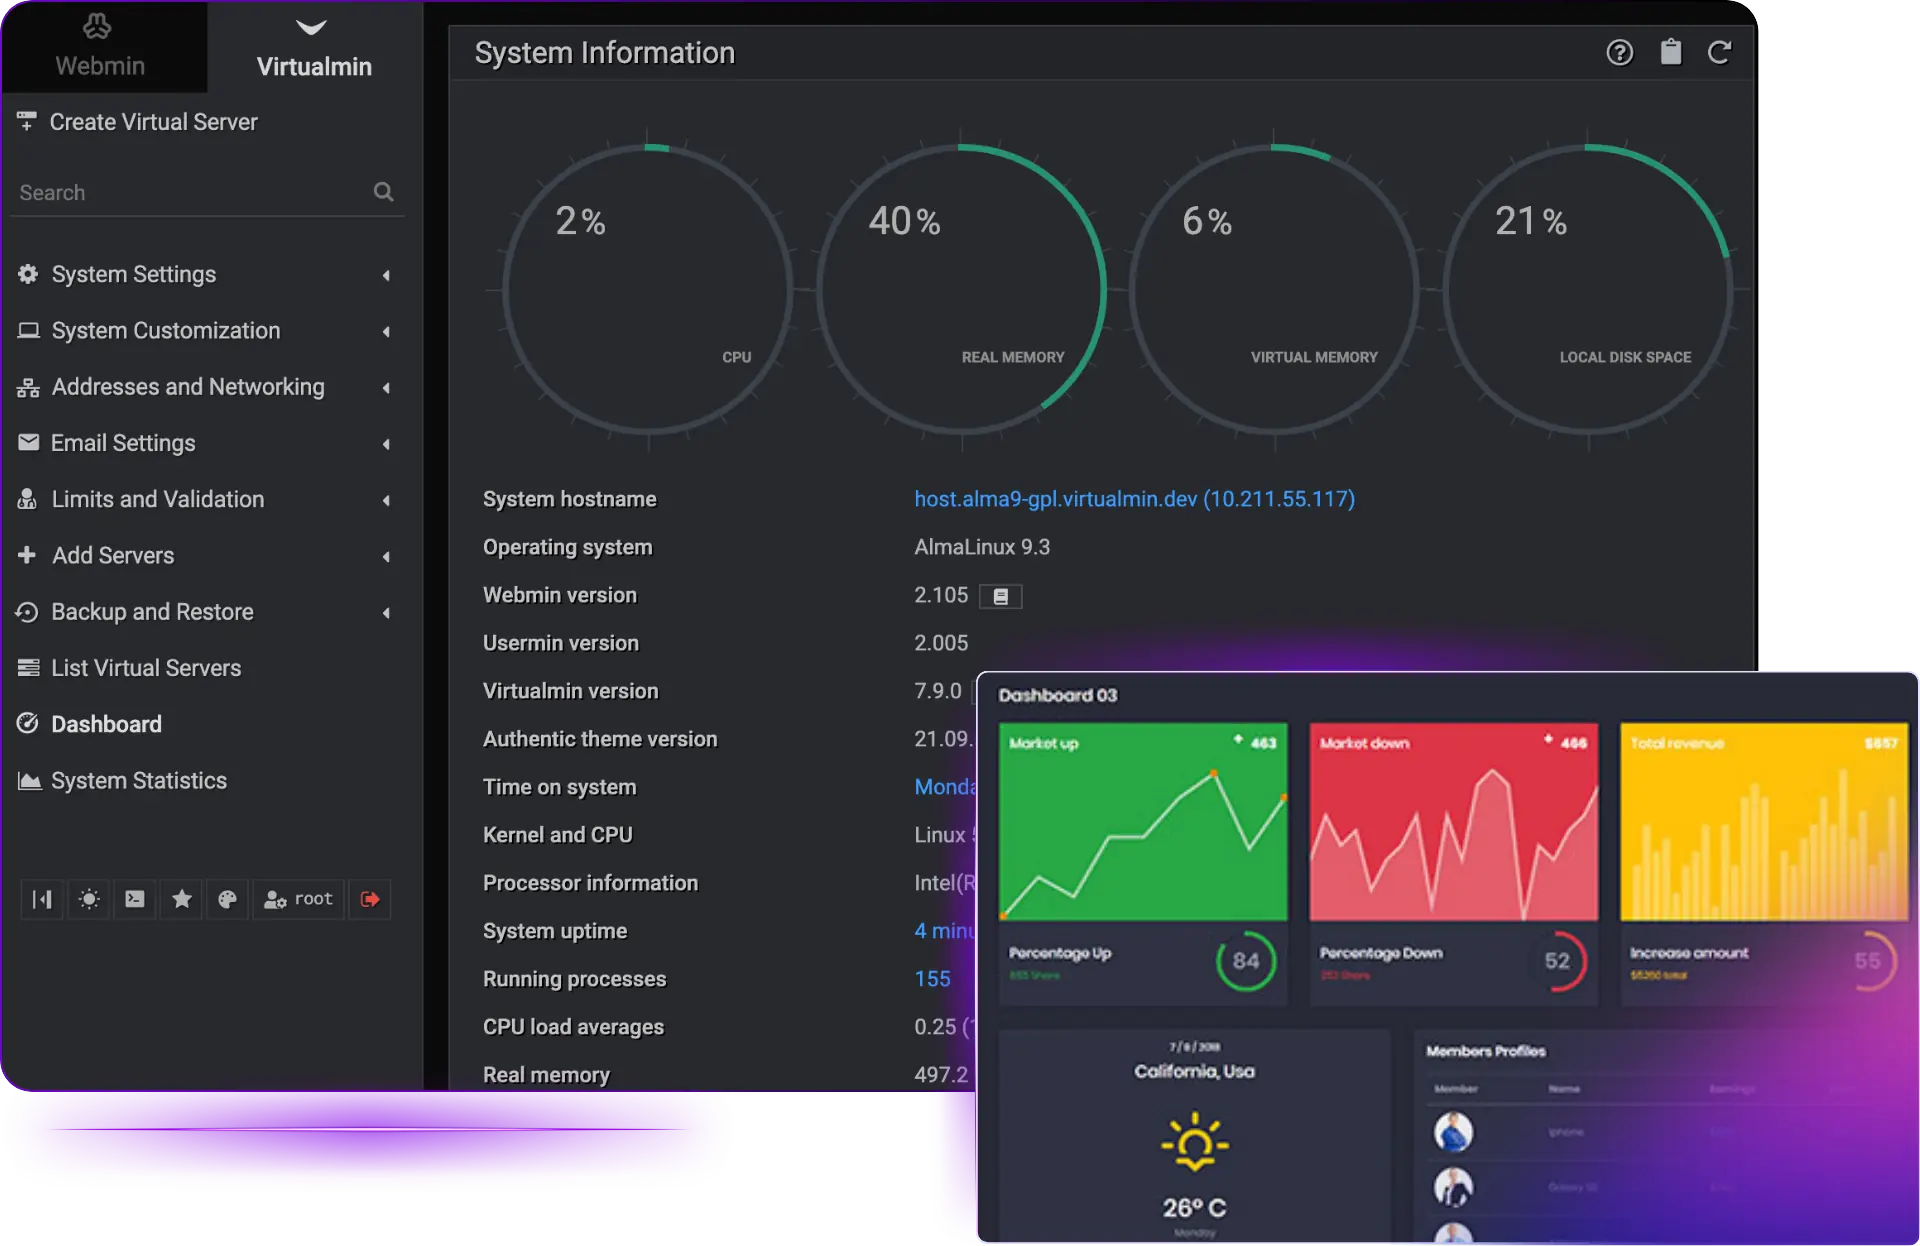Open the command shell terminal icon

click(135, 899)
